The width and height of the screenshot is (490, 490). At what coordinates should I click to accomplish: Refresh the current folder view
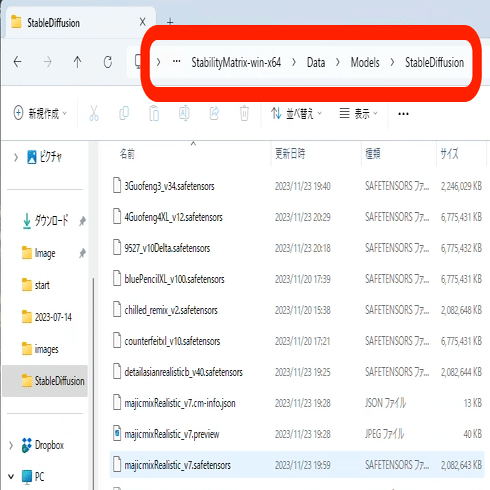coord(108,62)
